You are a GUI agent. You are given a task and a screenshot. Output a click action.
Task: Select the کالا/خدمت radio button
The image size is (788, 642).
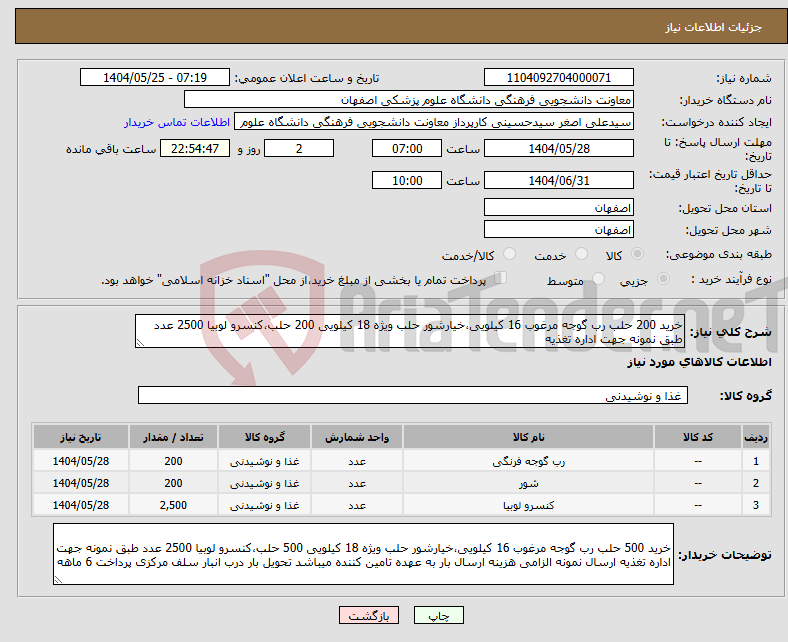[x=510, y=254]
